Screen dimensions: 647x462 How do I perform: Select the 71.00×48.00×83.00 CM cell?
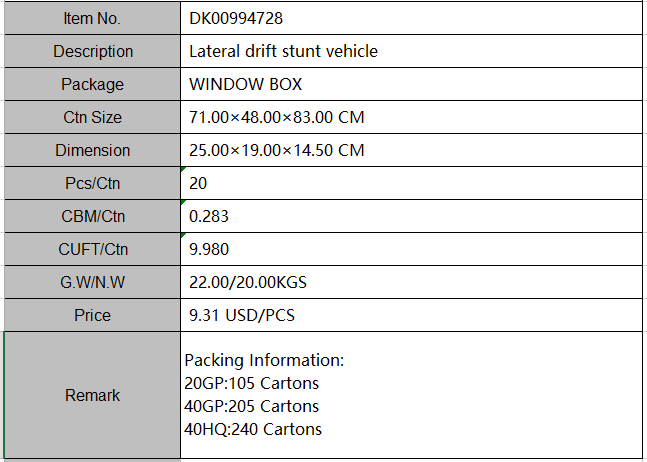(410, 117)
